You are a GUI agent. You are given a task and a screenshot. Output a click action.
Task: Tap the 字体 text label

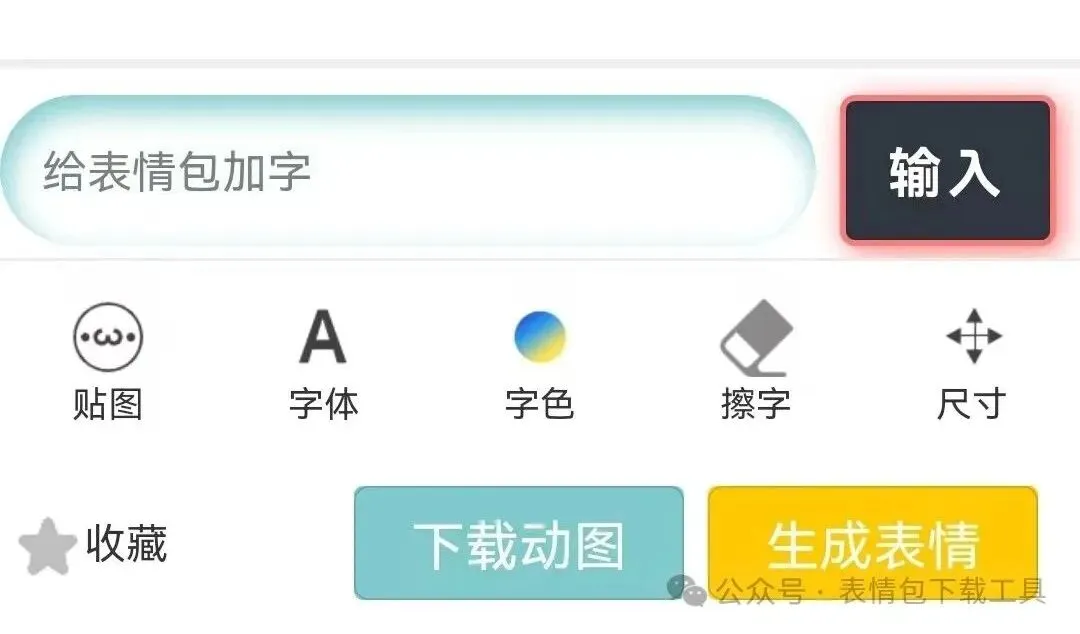point(324,404)
